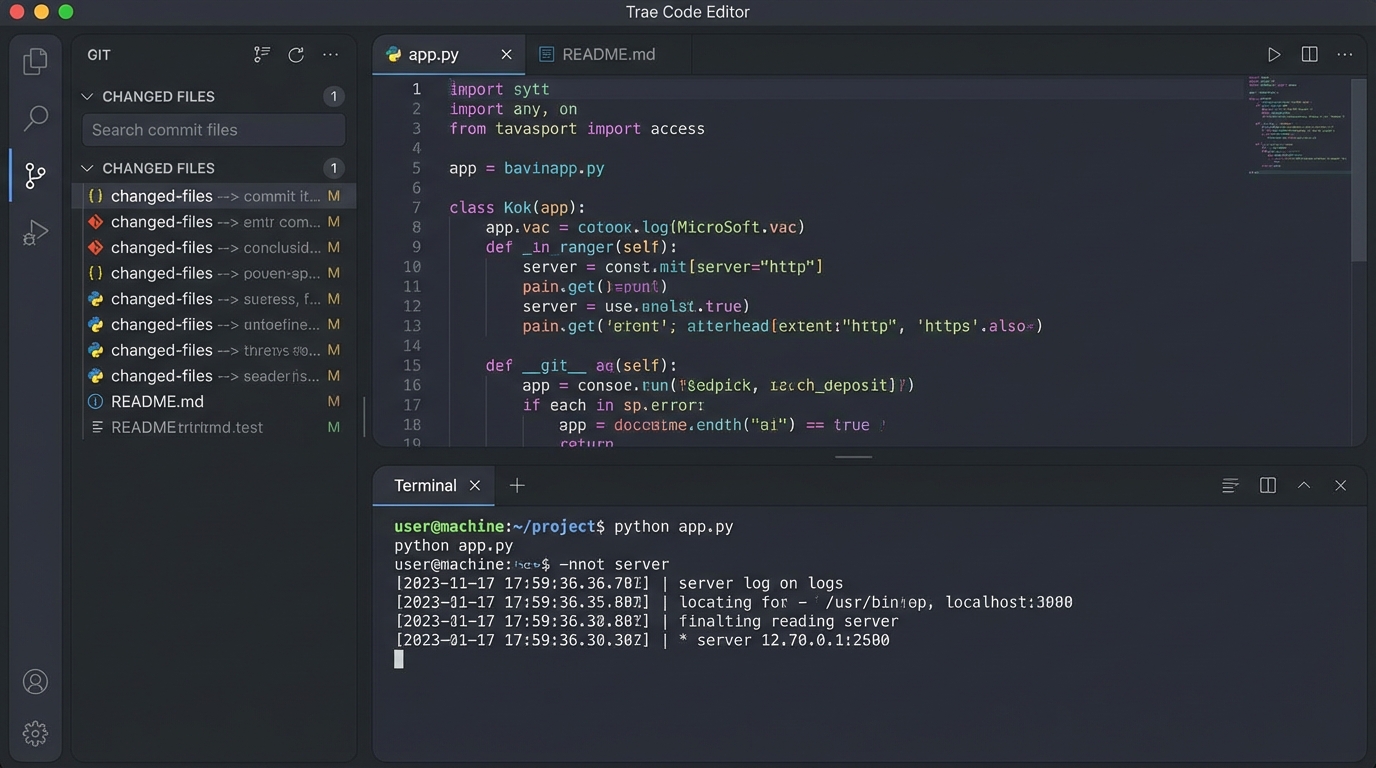
Task: Open the Explorer sidebar panel
Action: (x=35, y=60)
